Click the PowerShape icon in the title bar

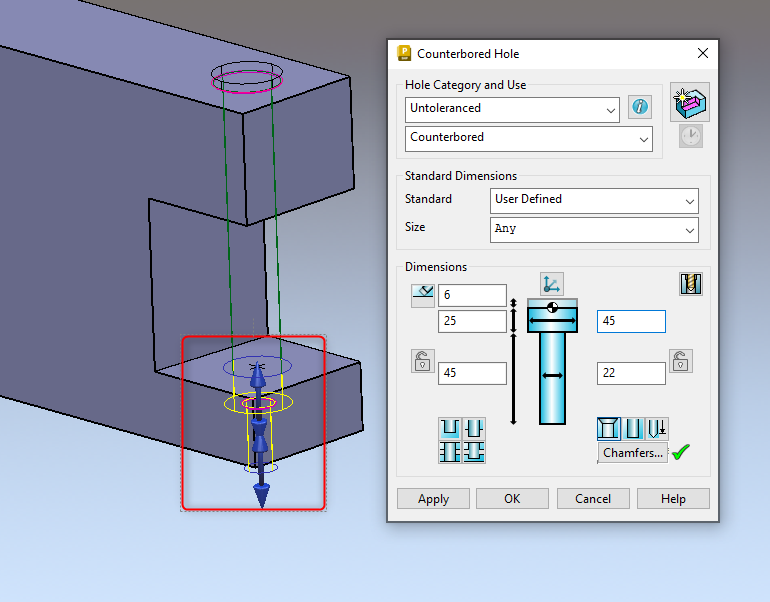pyautogui.click(x=404, y=53)
